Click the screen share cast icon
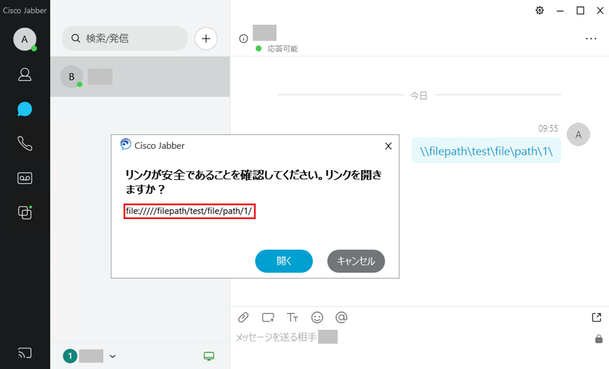Viewport: 609px width, 369px height. pyautogui.click(x=25, y=353)
